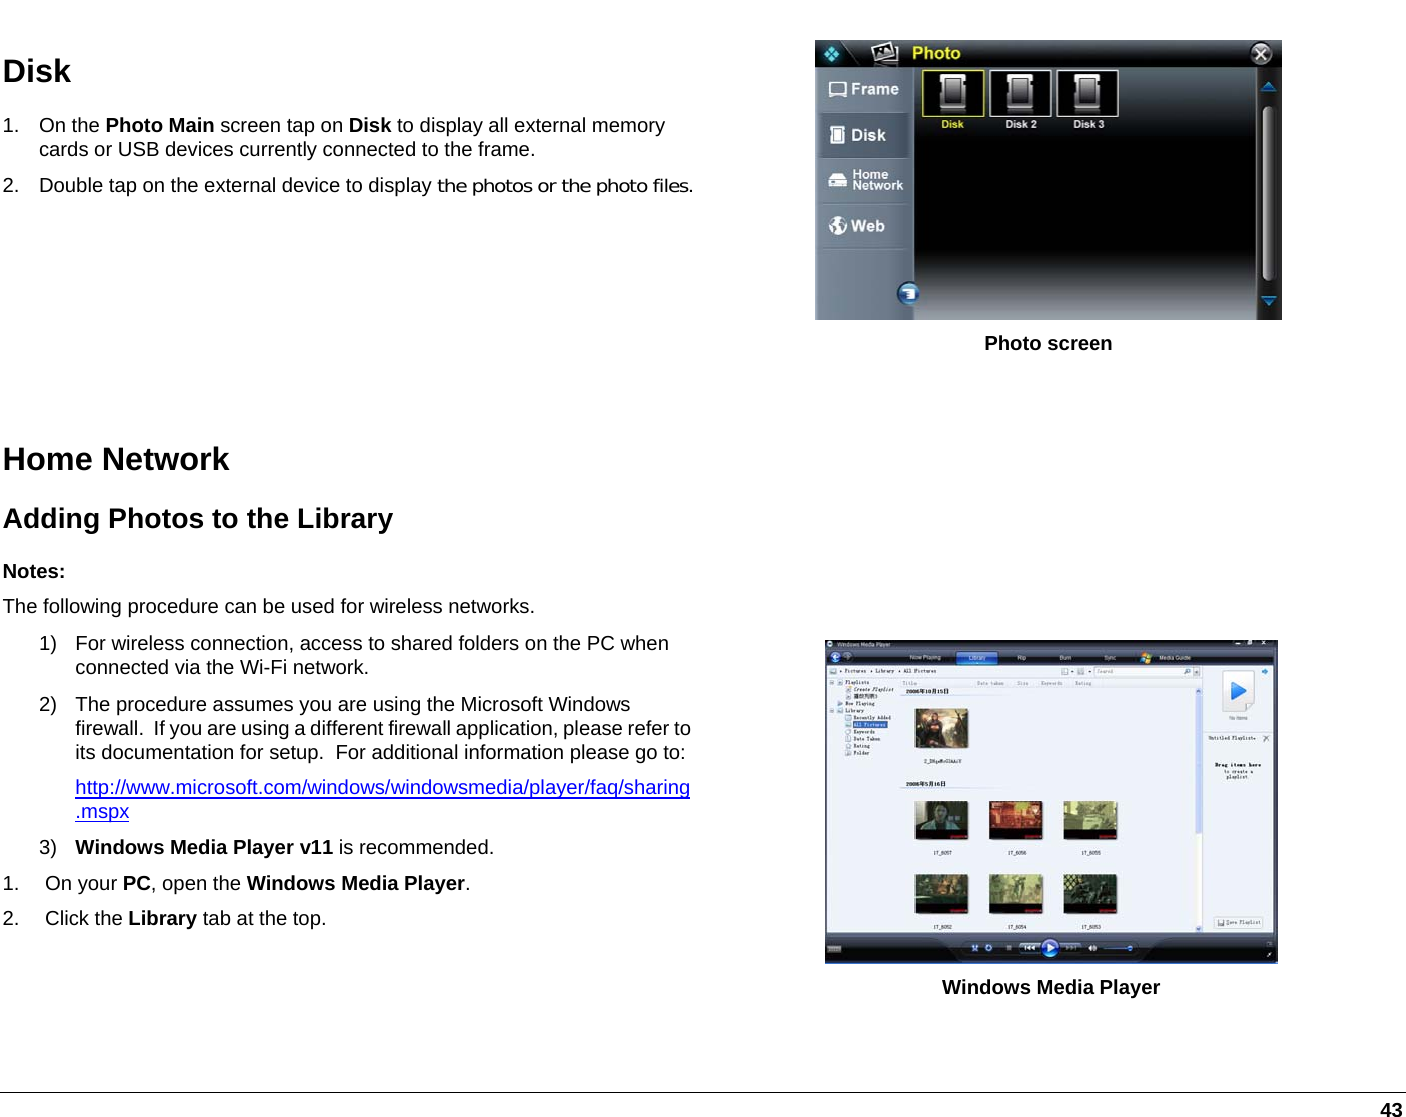Click the Next track button

tap(1071, 948)
